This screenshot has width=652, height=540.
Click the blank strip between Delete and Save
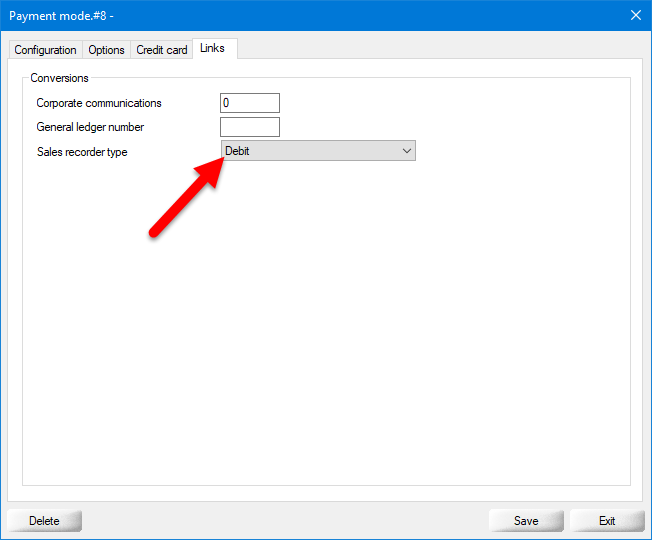[285, 521]
